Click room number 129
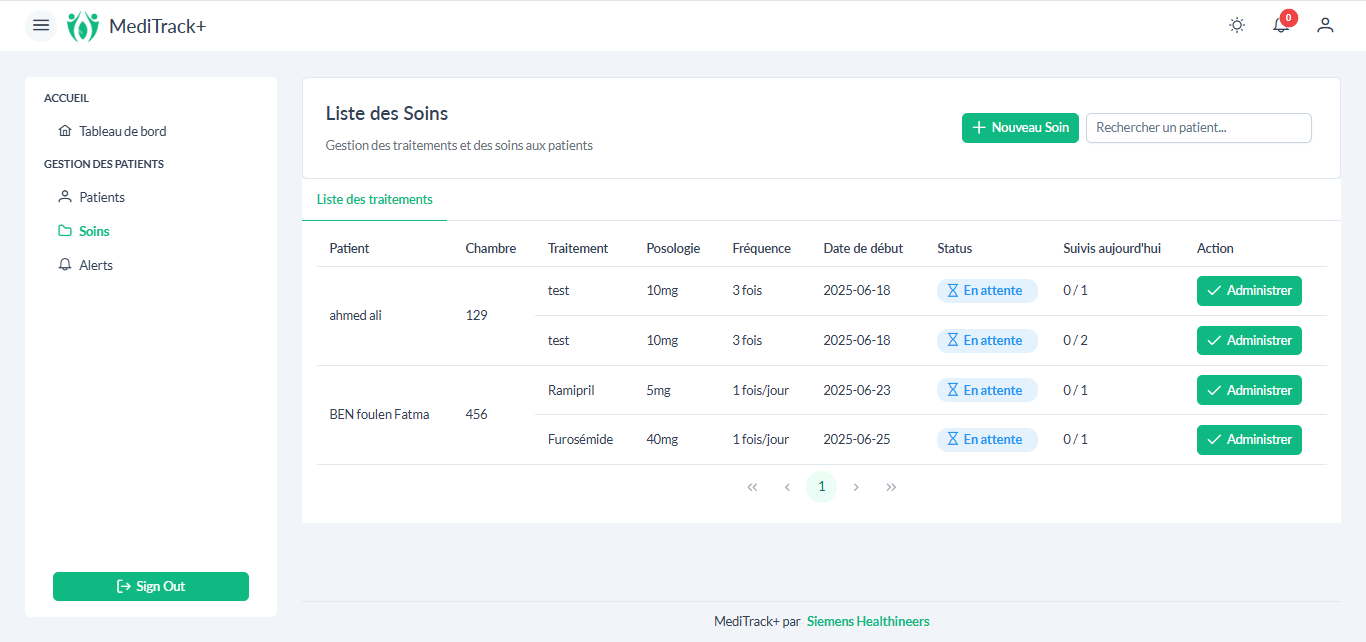1366x642 pixels. pyautogui.click(x=477, y=316)
